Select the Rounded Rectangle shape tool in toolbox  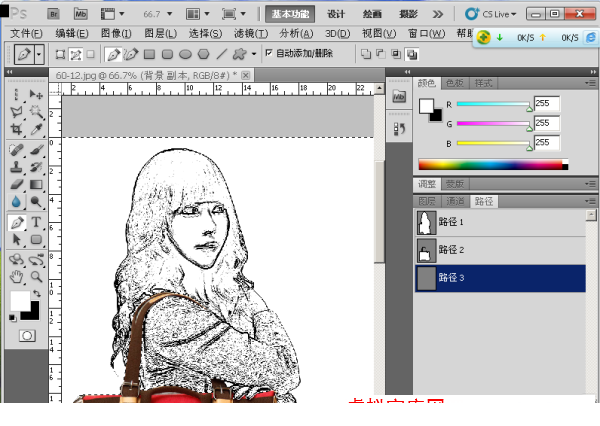(36, 240)
